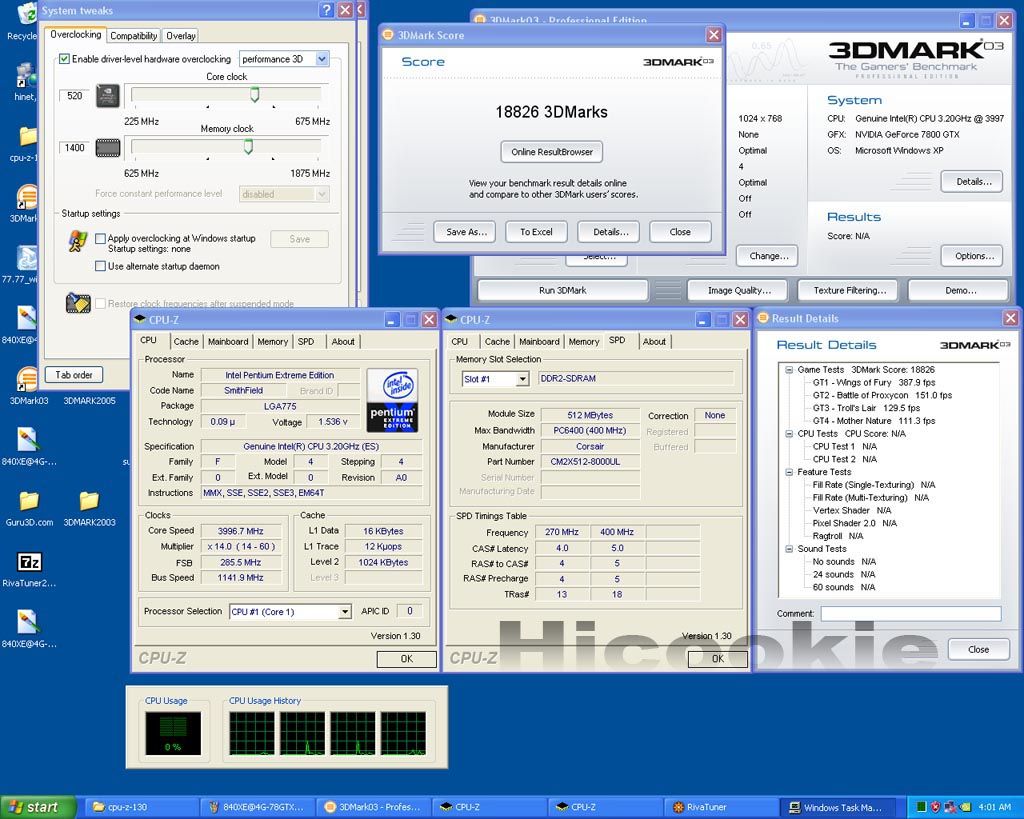Open the RivaTuner 7z archive icon
This screenshot has height=819, width=1024.
pos(29,562)
